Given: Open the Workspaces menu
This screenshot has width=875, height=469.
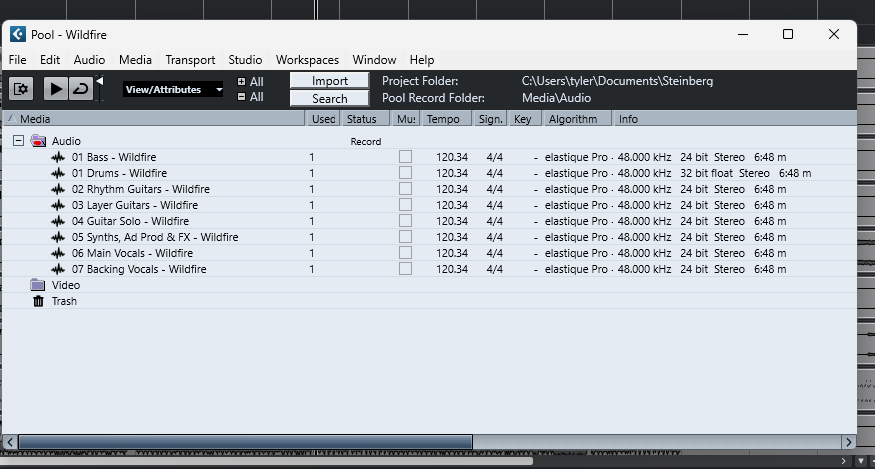Looking at the screenshot, I should pos(307,60).
